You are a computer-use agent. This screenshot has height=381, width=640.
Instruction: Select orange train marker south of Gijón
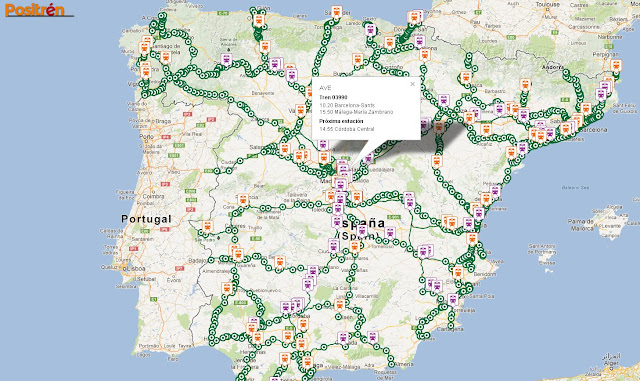265,47
